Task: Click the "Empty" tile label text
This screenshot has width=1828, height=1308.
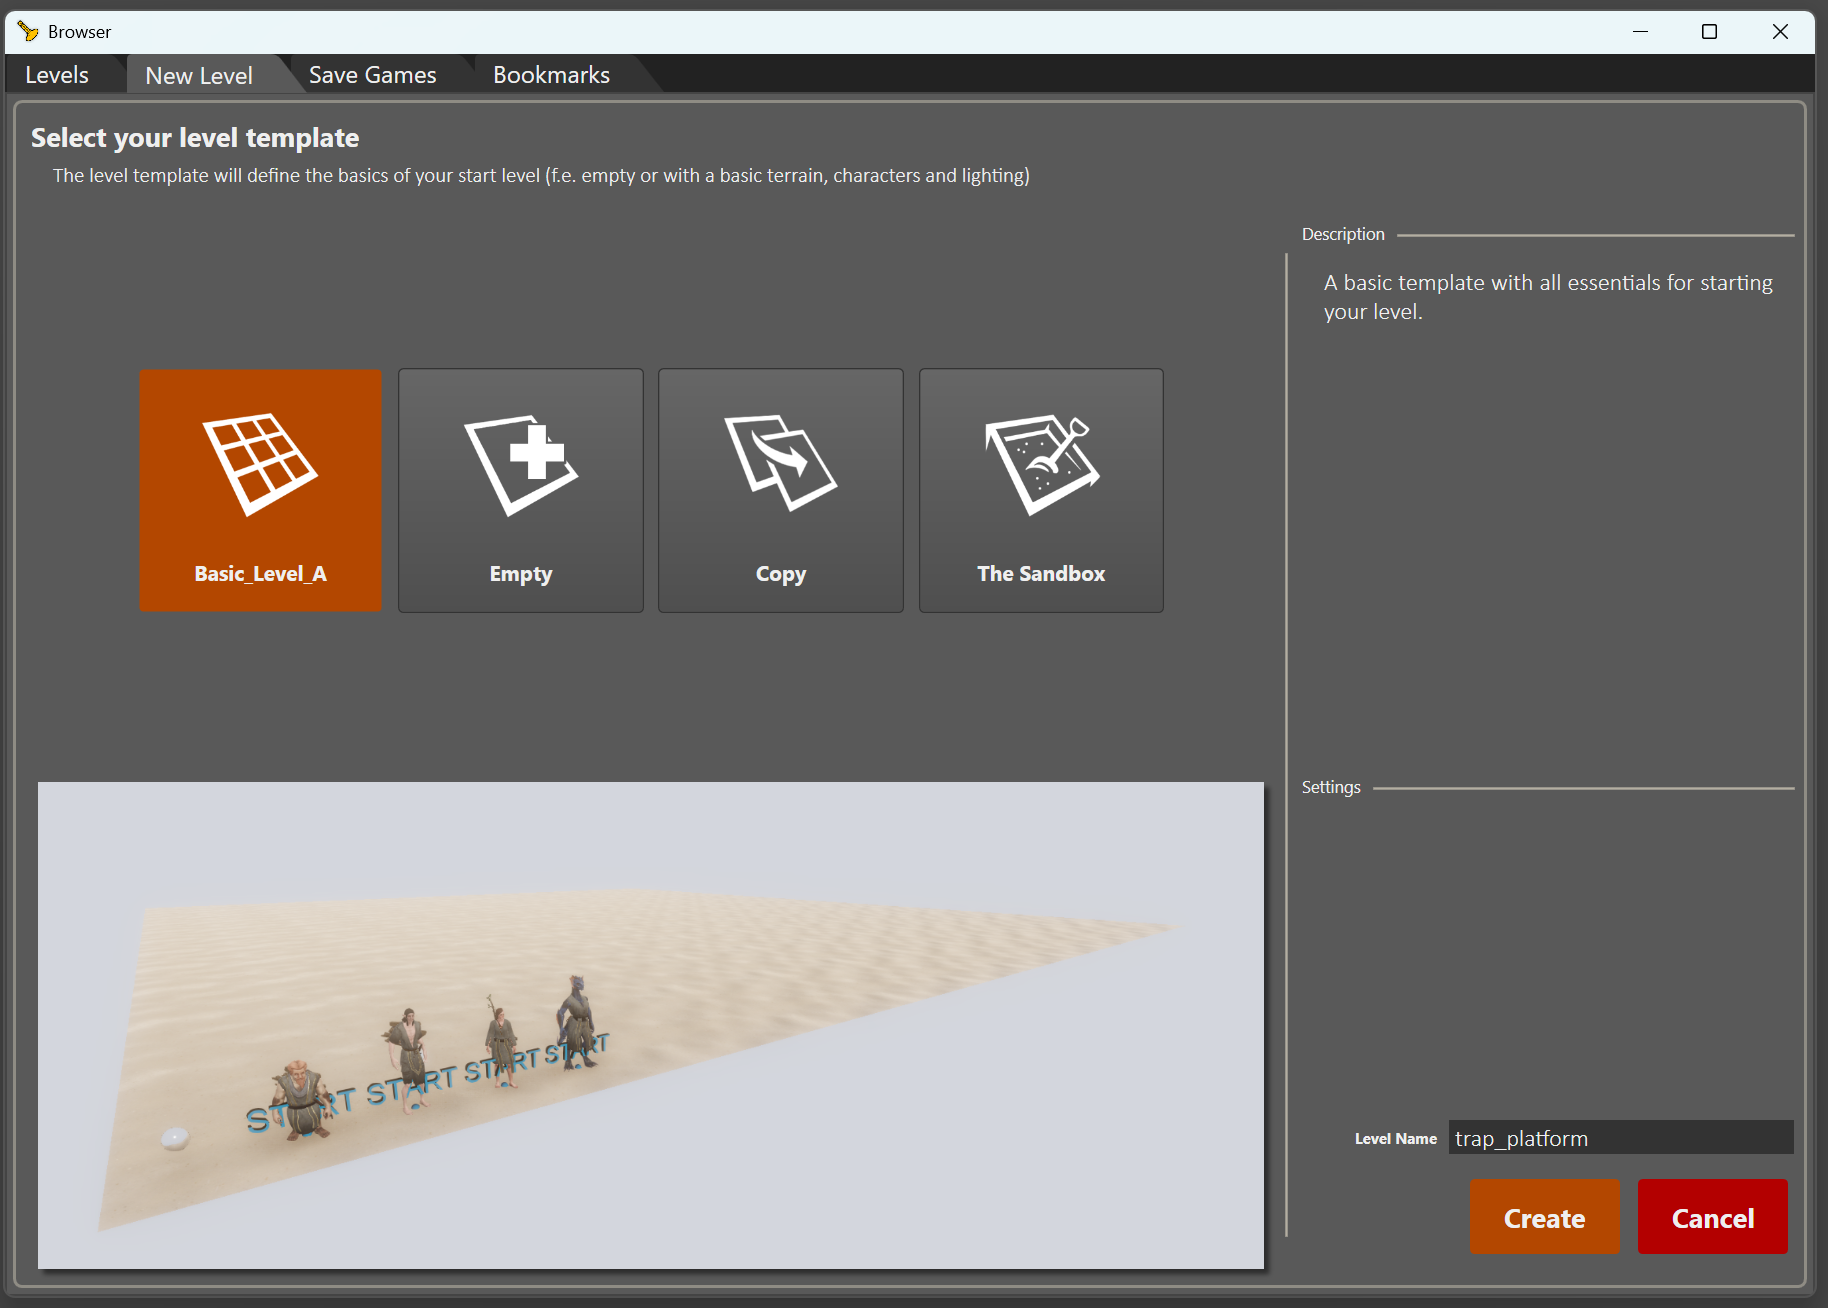Action: (x=521, y=574)
